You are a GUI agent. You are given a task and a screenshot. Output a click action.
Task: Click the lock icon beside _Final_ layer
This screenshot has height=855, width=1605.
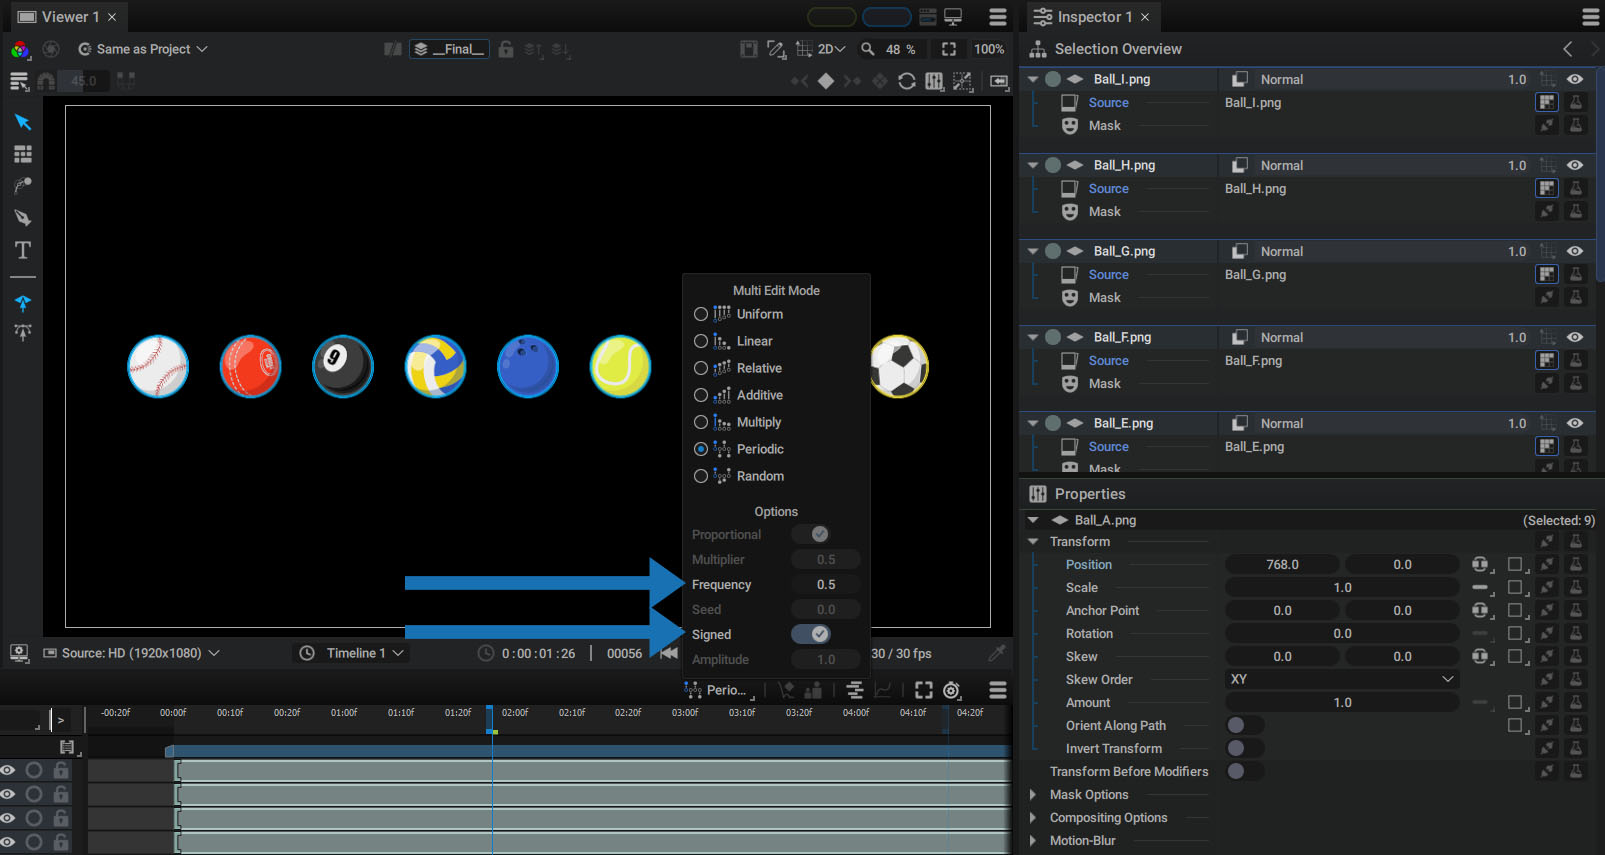click(x=506, y=49)
